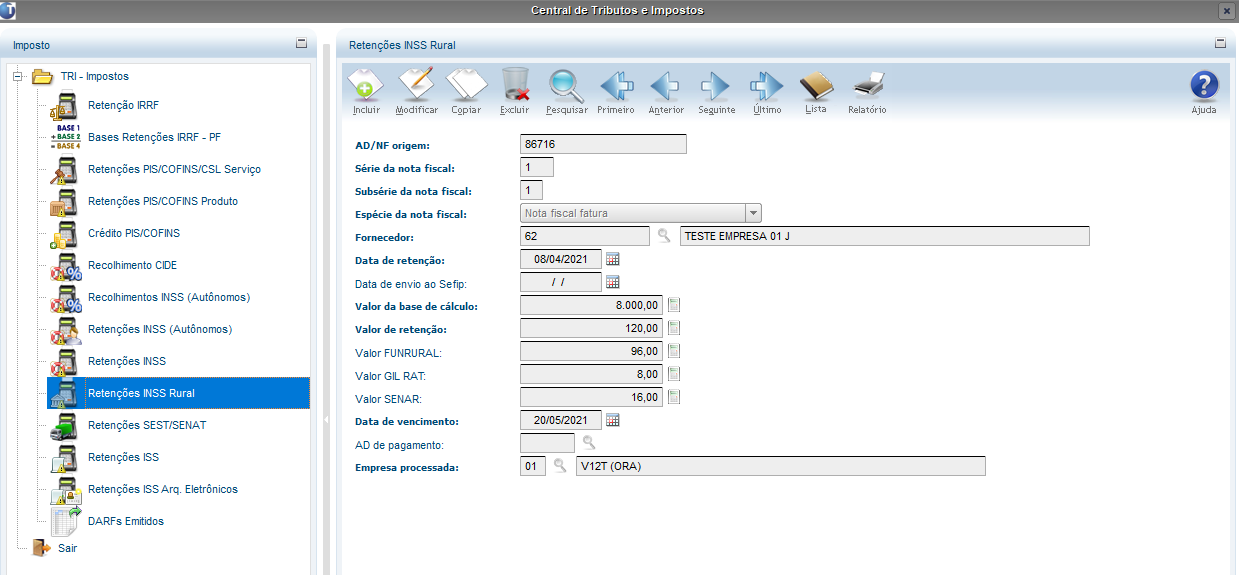Click Fornecedor lookup magnifier

coord(663,236)
